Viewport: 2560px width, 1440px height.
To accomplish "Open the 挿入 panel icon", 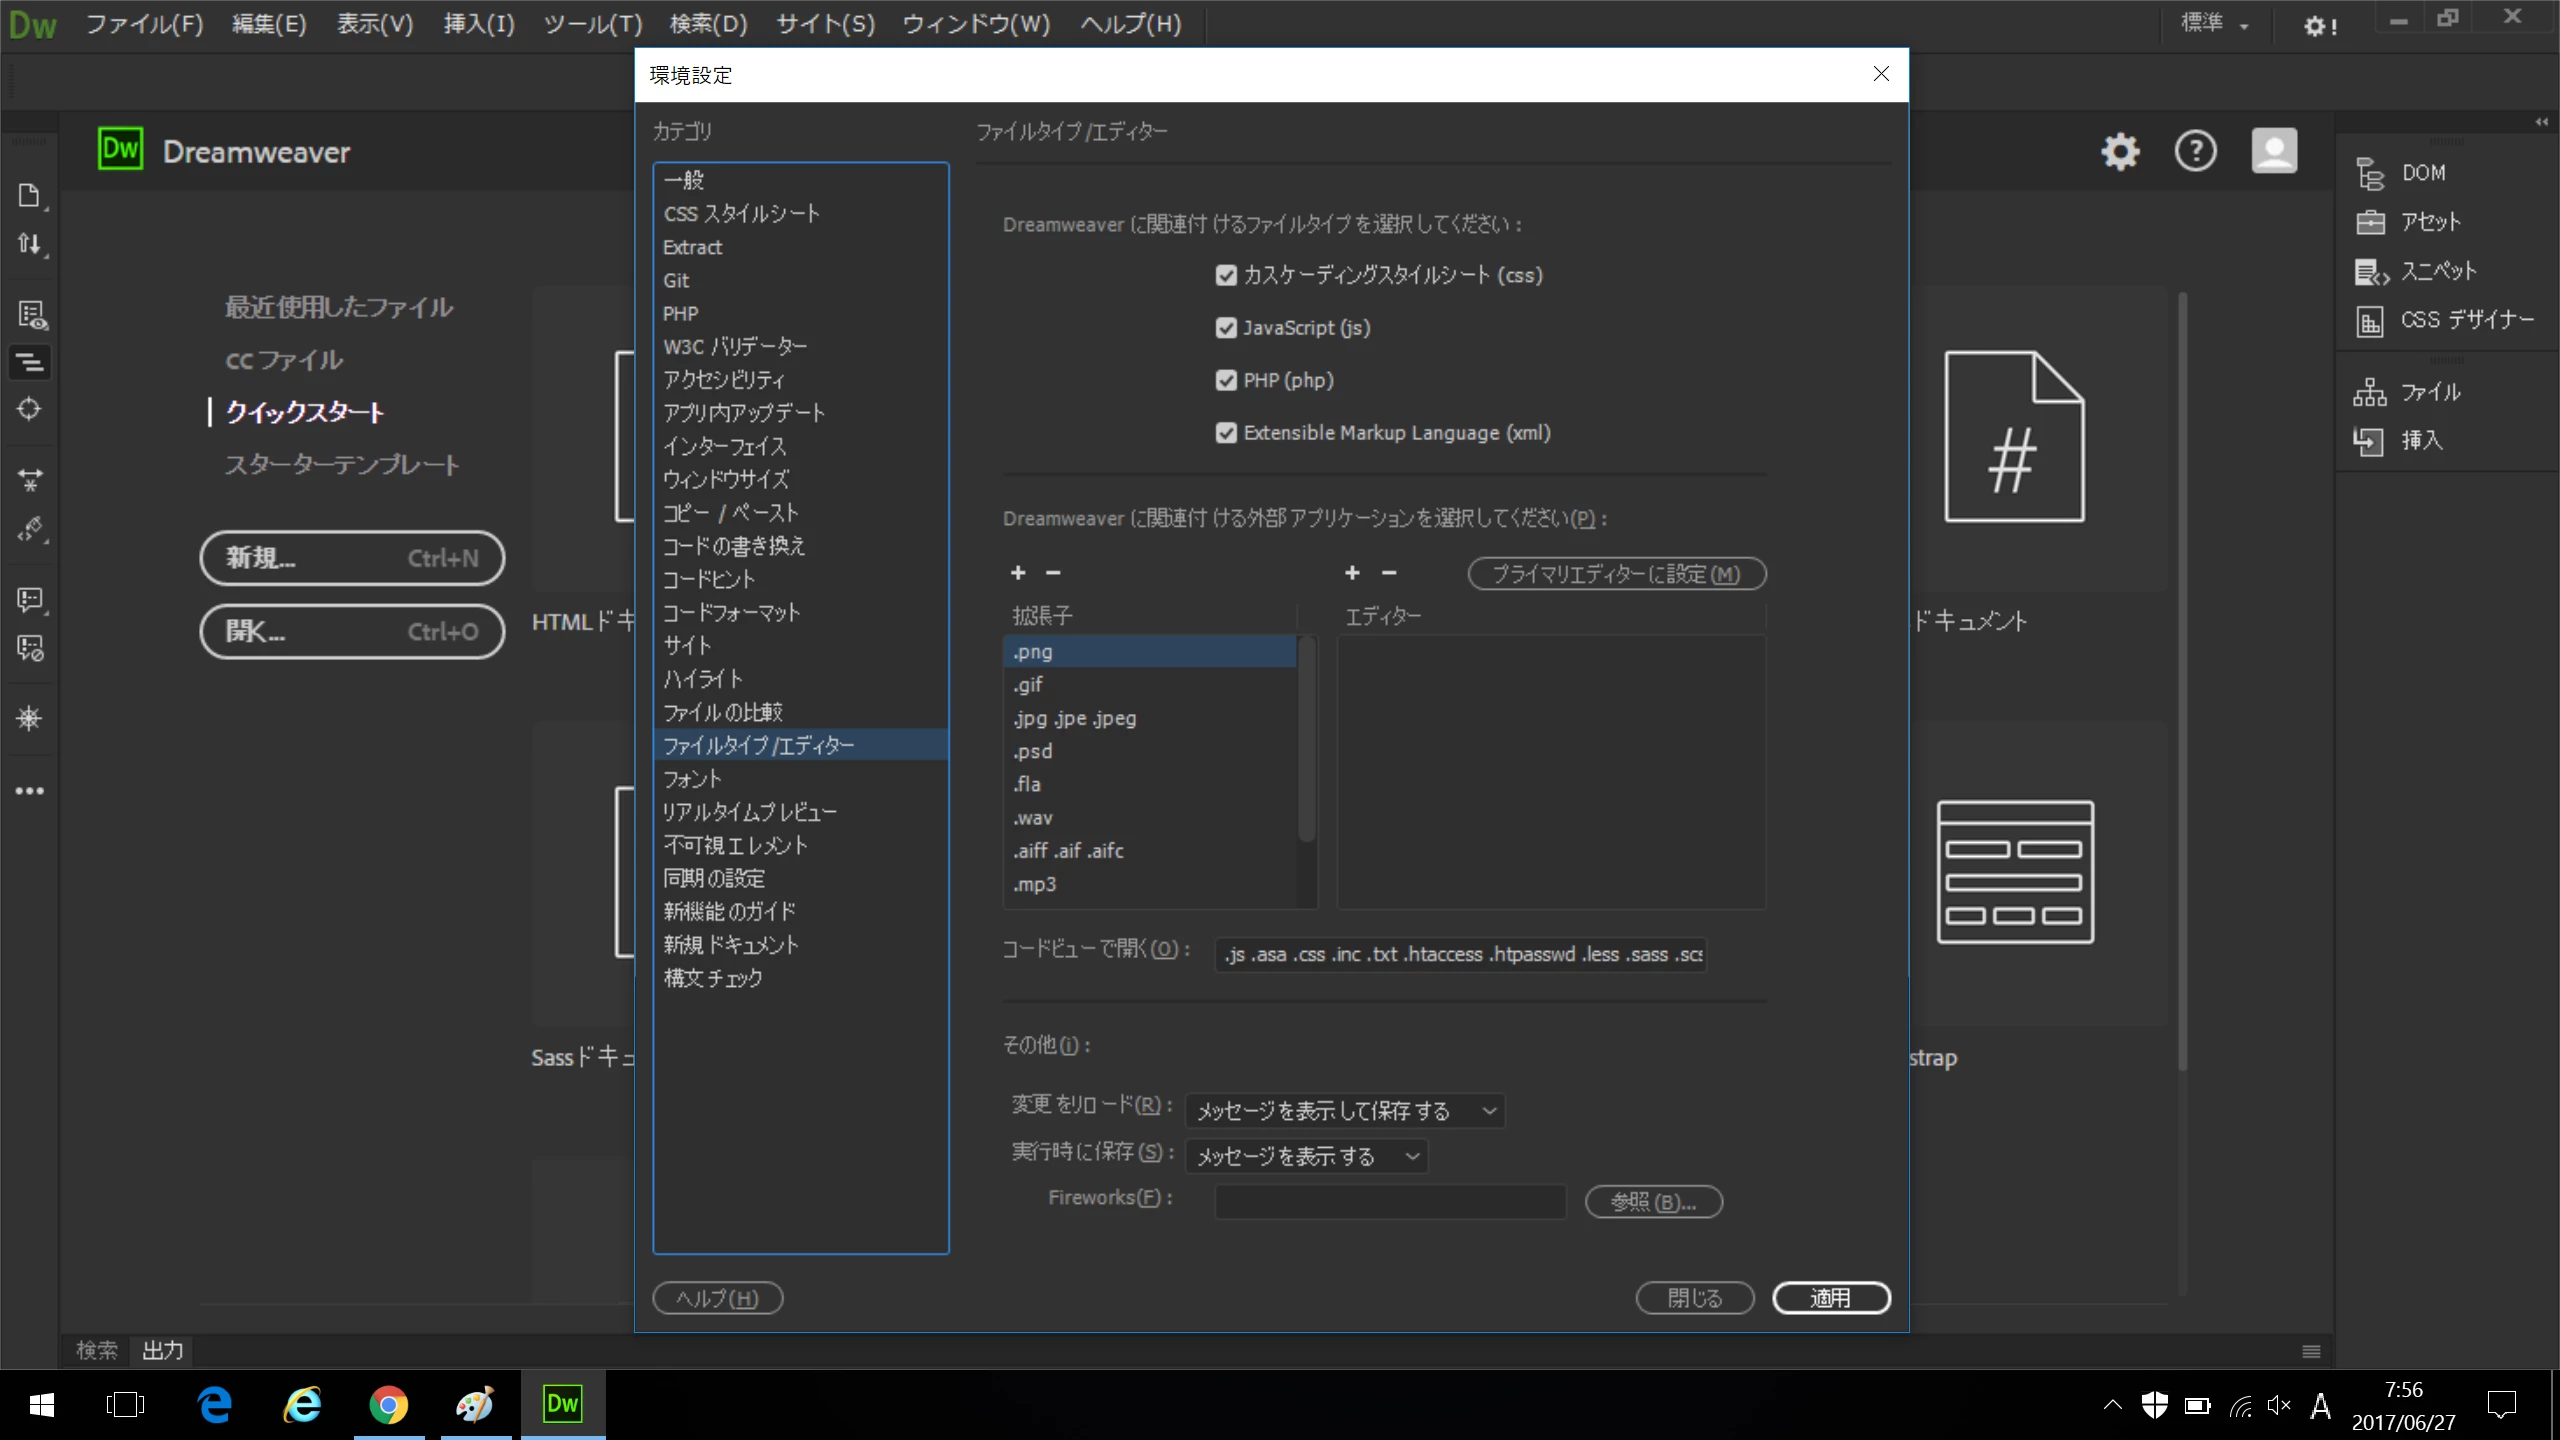I will pyautogui.click(x=2368, y=441).
